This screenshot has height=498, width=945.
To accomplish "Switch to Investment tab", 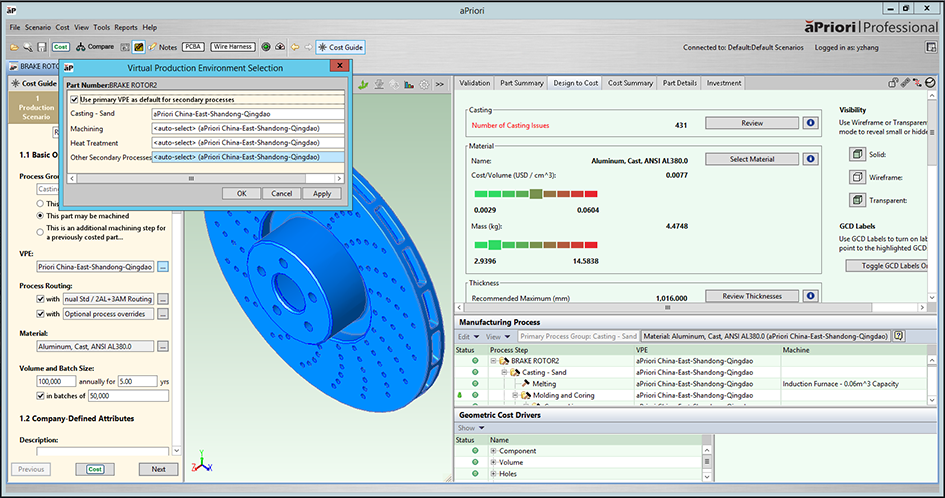I will click(723, 83).
